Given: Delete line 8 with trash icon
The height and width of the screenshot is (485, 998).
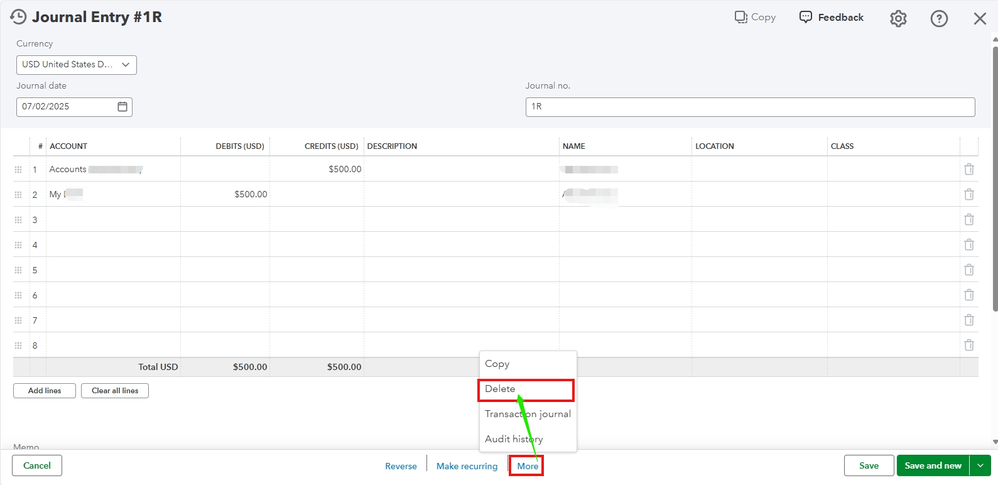Looking at the screenshot, I should point(969,345).
